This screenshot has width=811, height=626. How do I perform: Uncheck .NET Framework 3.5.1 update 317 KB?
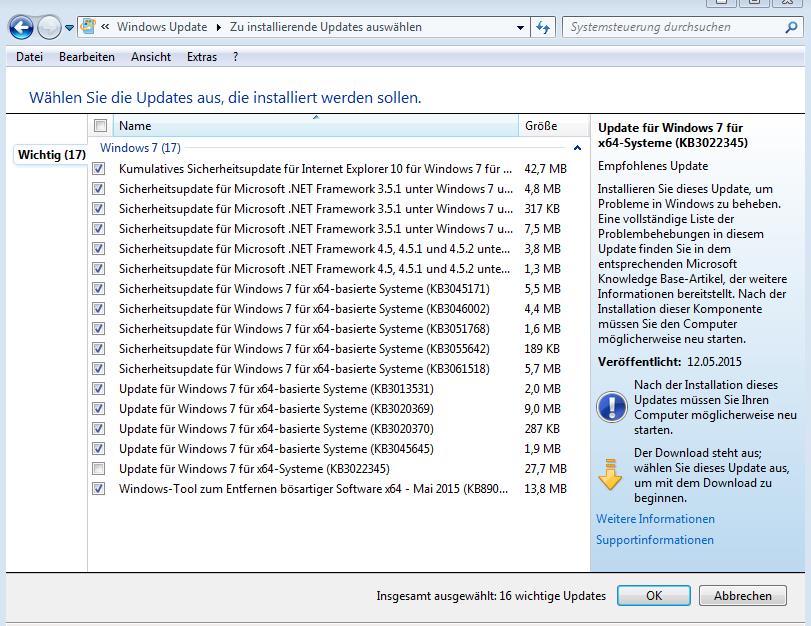coord(98,208)
